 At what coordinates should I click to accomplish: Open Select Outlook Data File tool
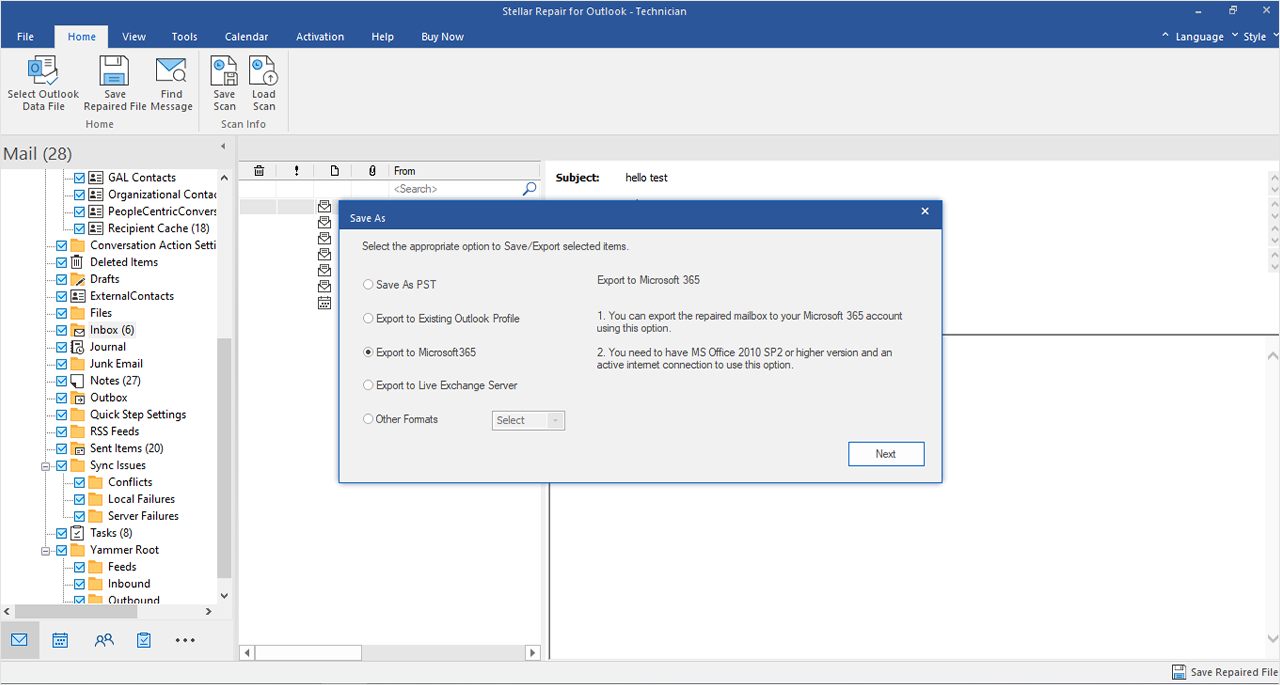point(43,83)
